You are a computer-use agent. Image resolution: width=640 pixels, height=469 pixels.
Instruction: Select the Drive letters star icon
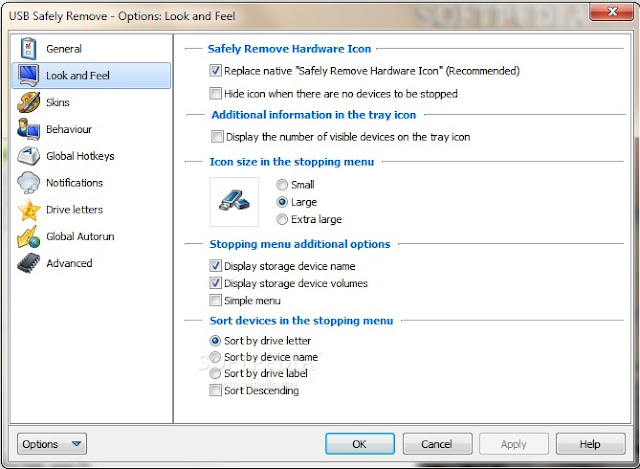pyautogui.click(x=29, y=209)
